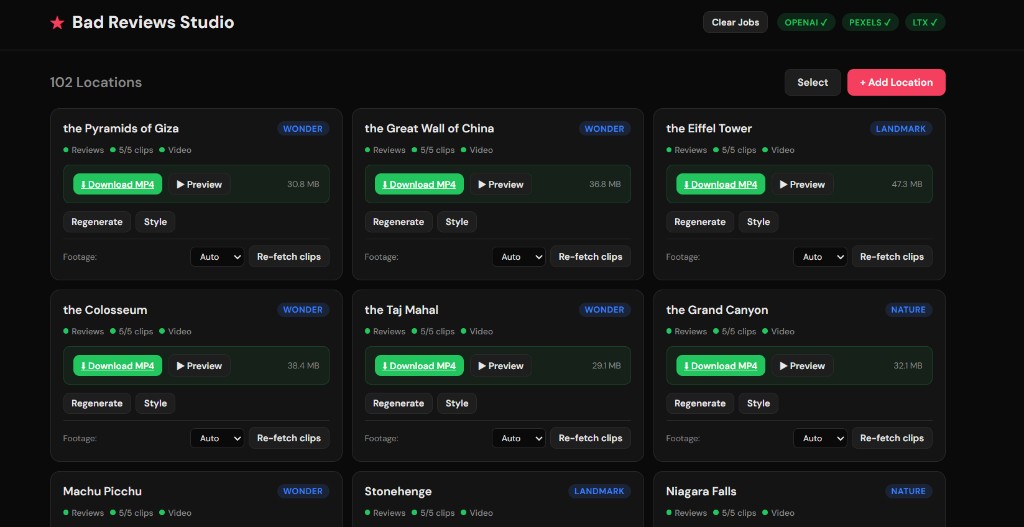Preview the Pyramids of Giza video
The height and width of the screenshot is (527, 1024).
[199, 184]
